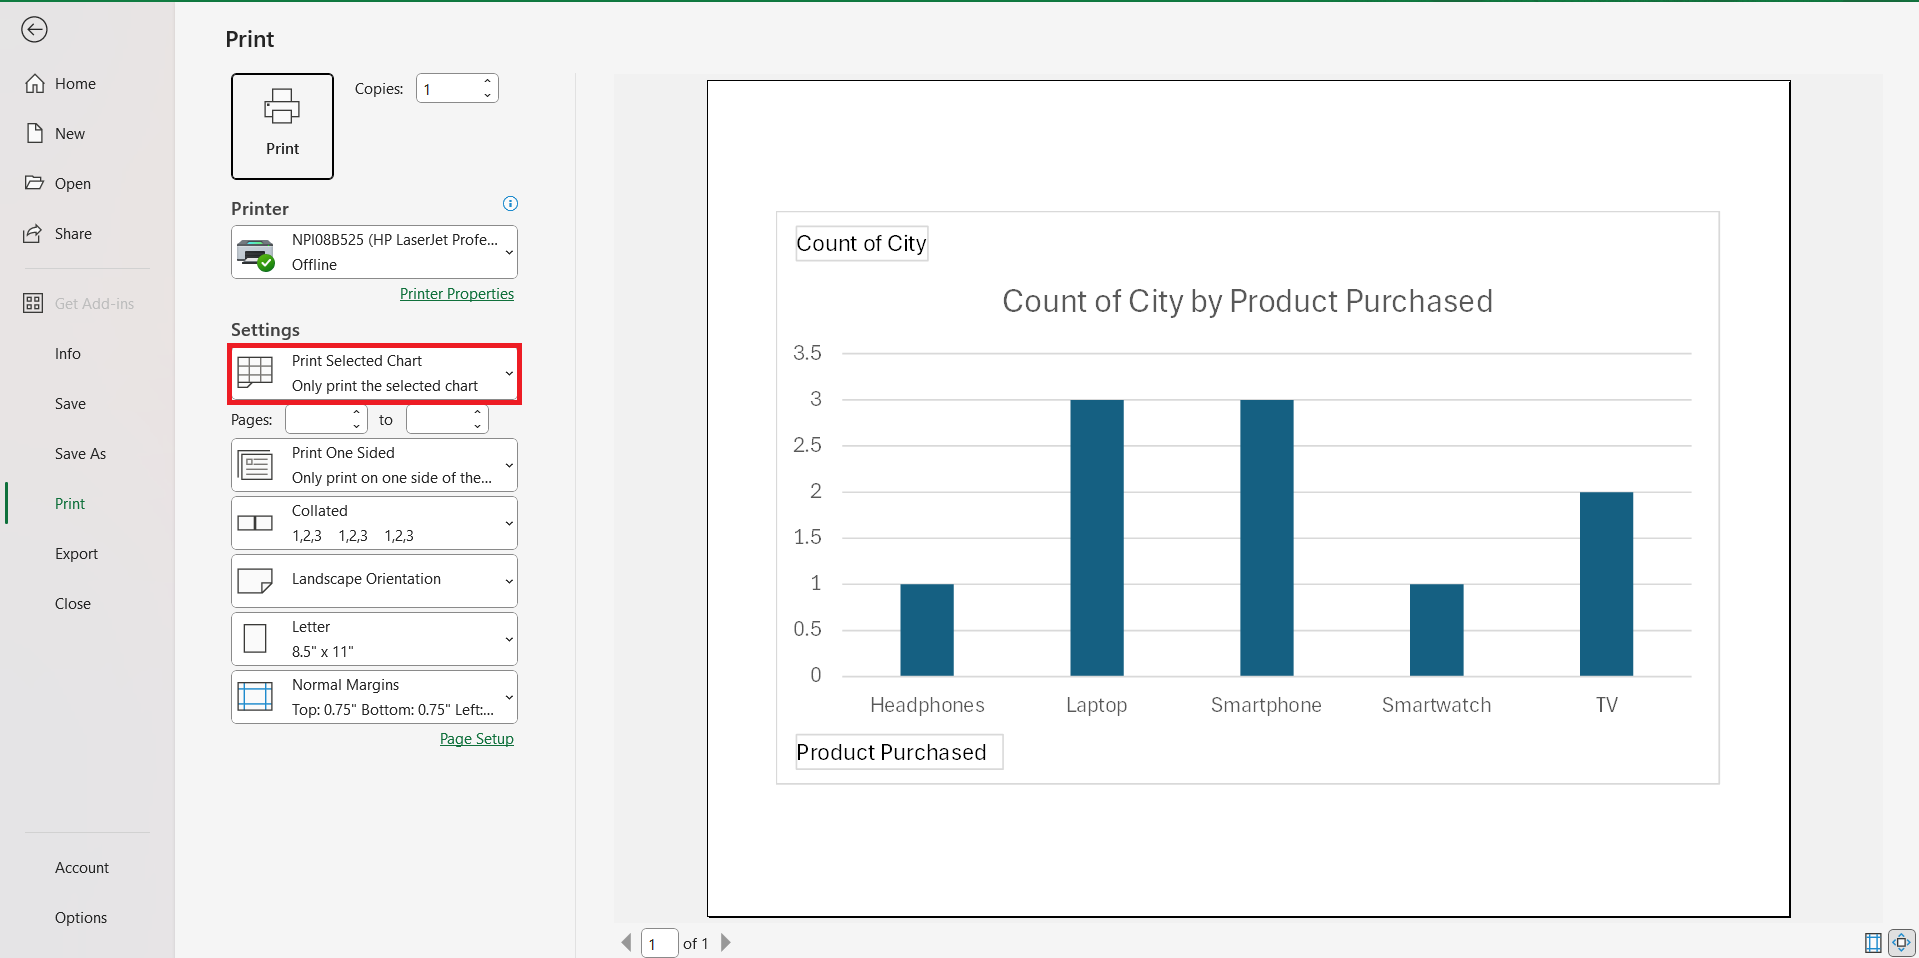Click the chart title text
The width and height of the screenshot is (1919, 958).
pyautogui.click(x=1247, y=301)
